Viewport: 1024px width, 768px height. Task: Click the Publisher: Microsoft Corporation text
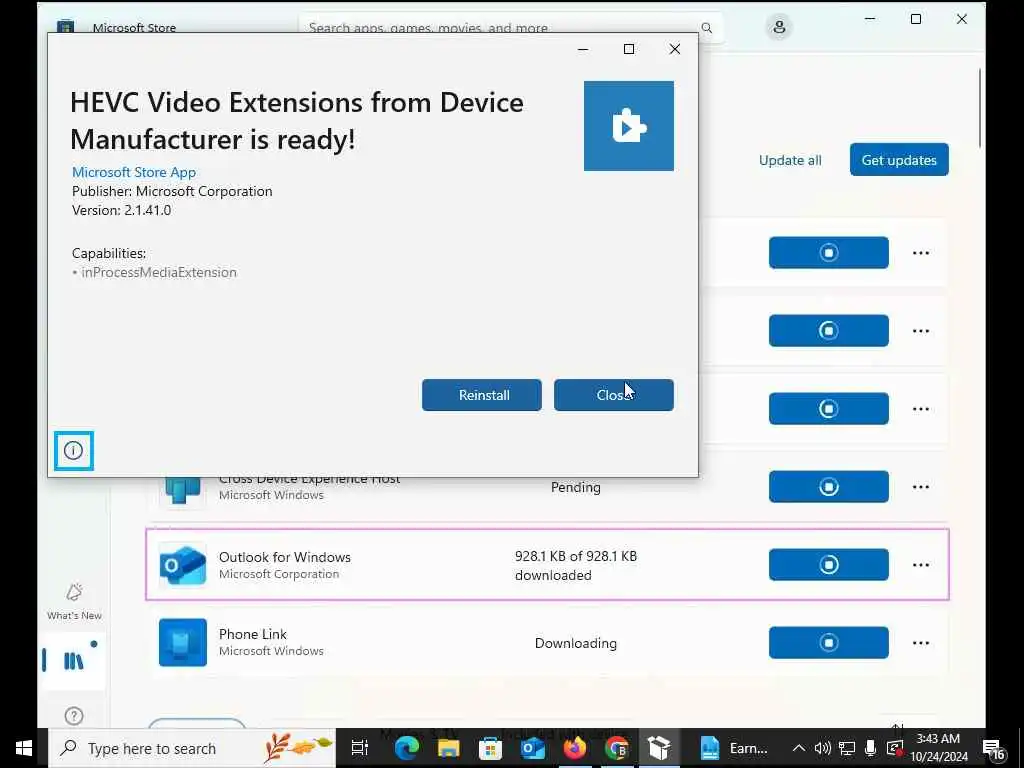[172, 191]
